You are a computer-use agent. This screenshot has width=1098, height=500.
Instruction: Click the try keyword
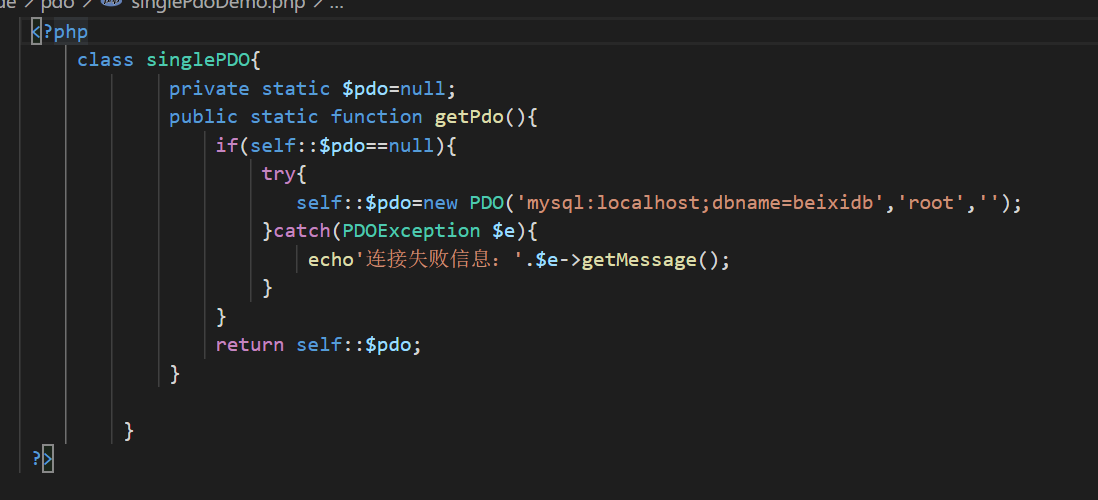(279, 174)
